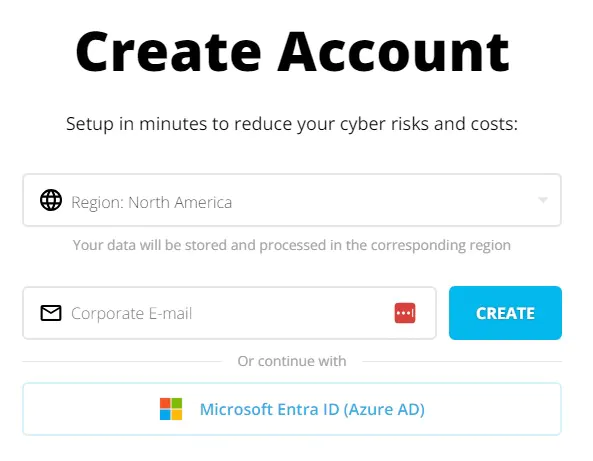Screen dimensions: 593x461
Task: Click the 'Or continue with' separator text
Action: (292, 361)
